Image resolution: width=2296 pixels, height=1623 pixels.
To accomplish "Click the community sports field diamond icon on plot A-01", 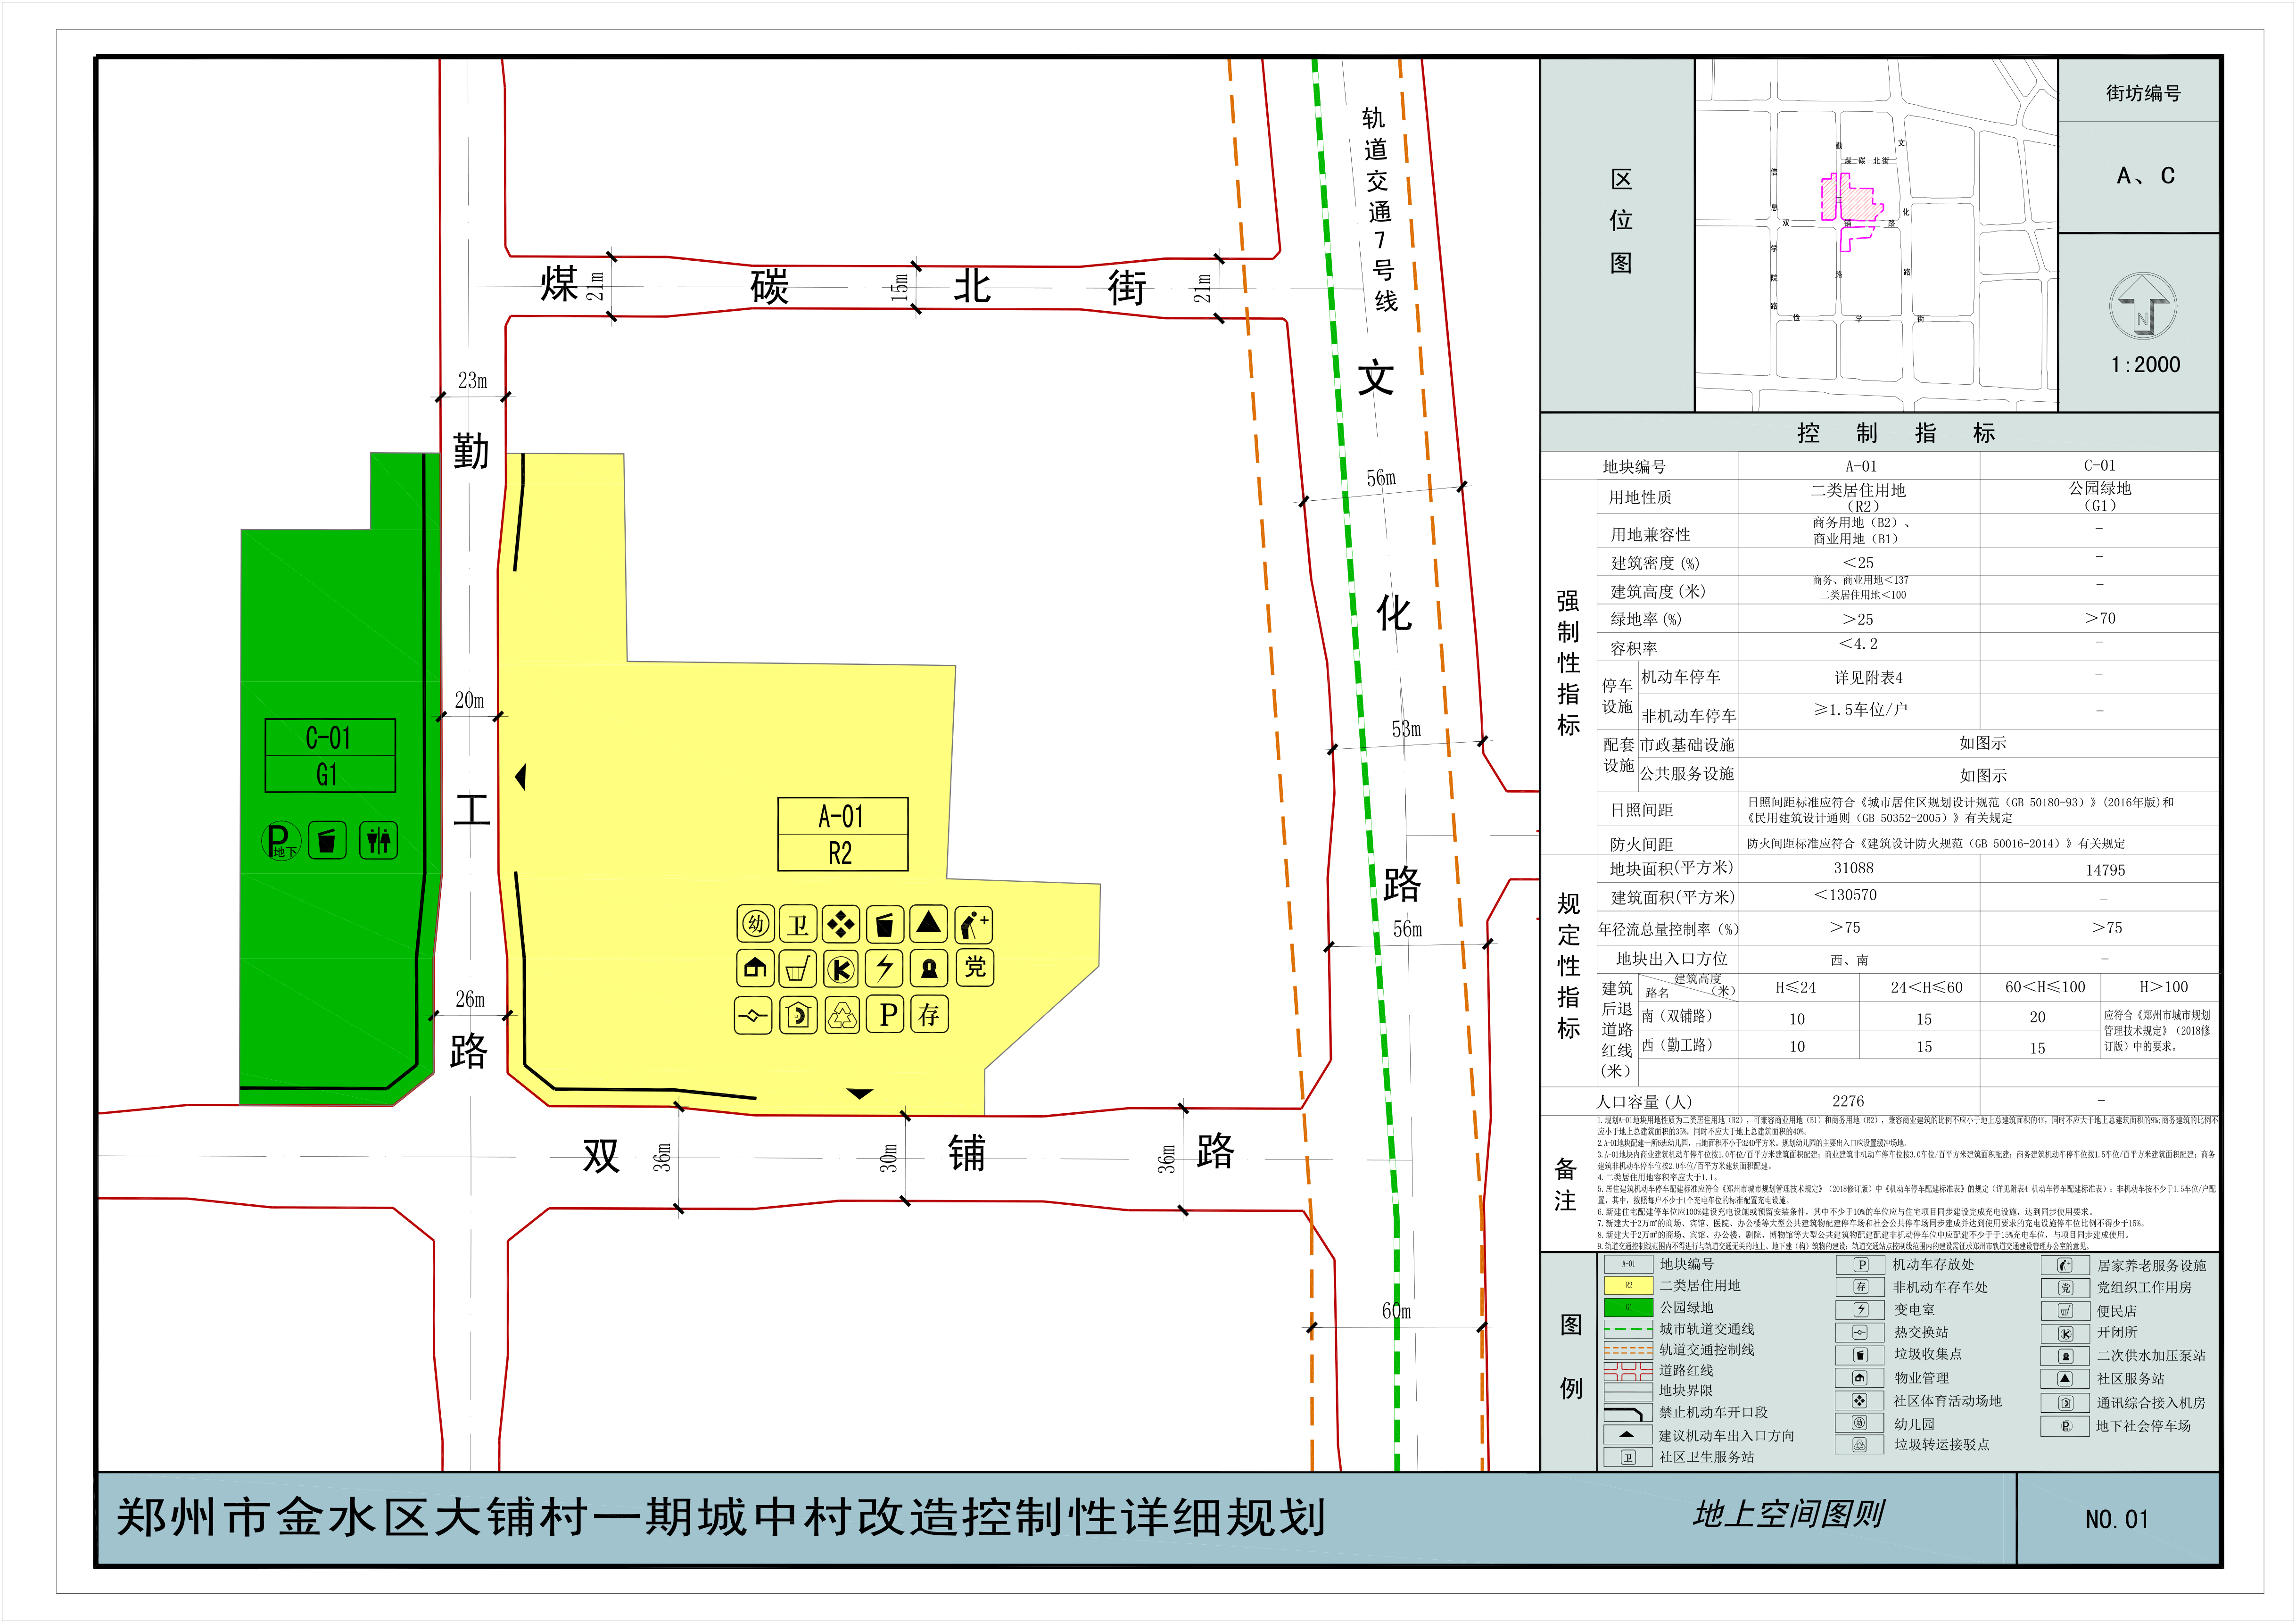I will tap(841, 924).
